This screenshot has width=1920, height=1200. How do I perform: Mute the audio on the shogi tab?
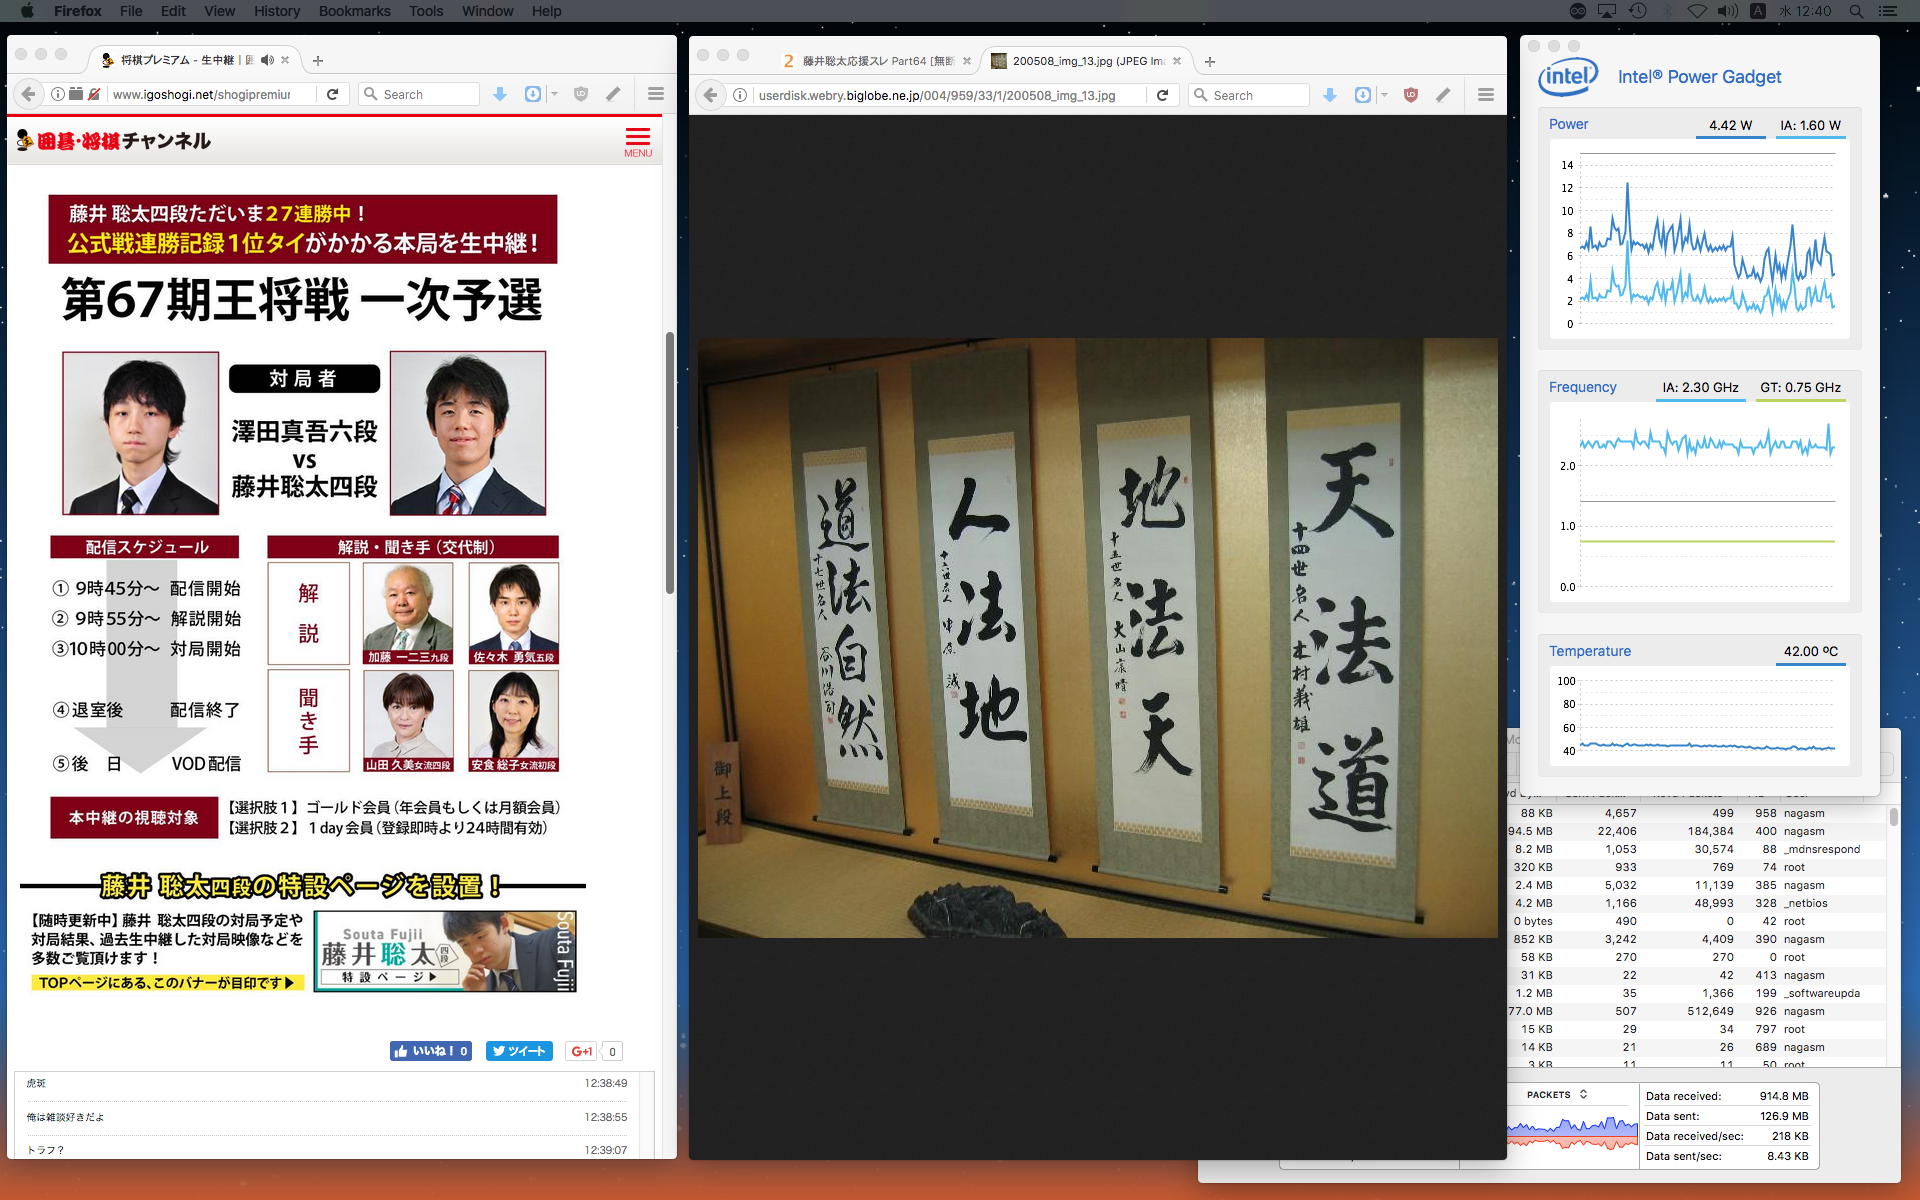coord(267,60)
